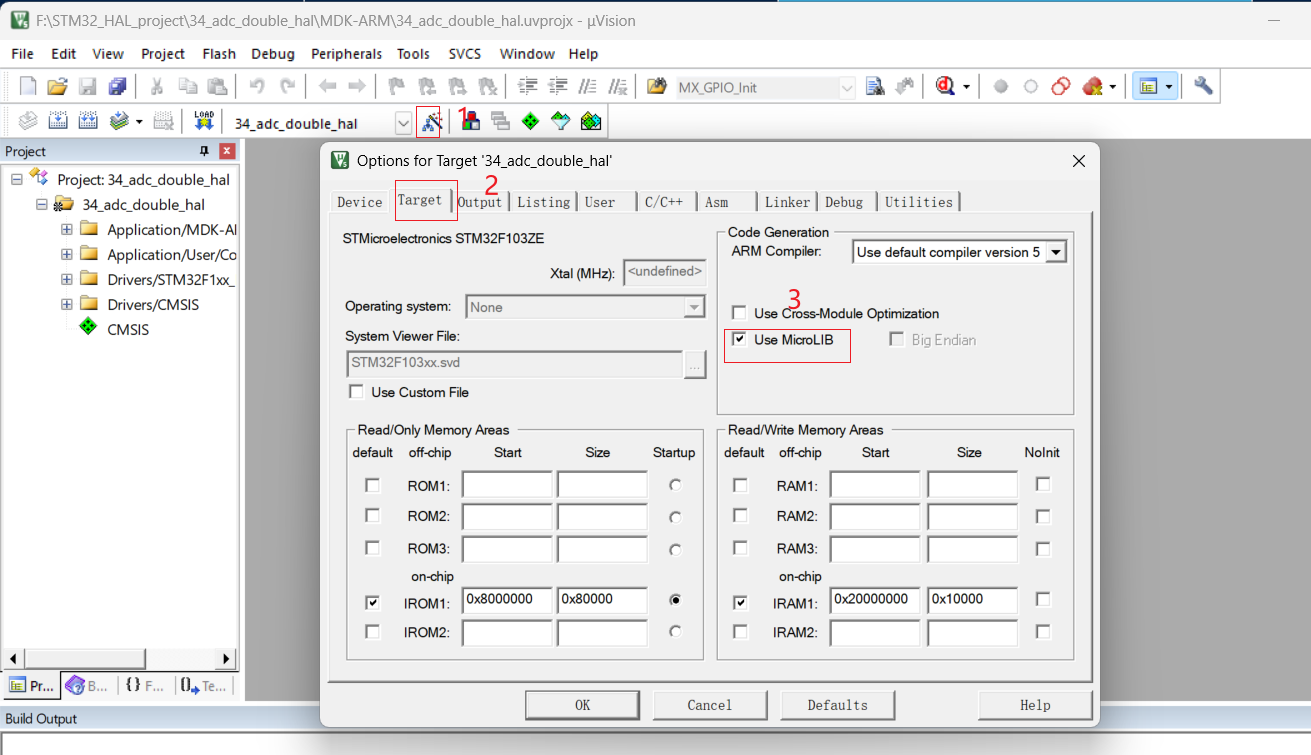Open the Peripherals menu
The width and height of the screenshot is (1311, 755).
(346, 54)
